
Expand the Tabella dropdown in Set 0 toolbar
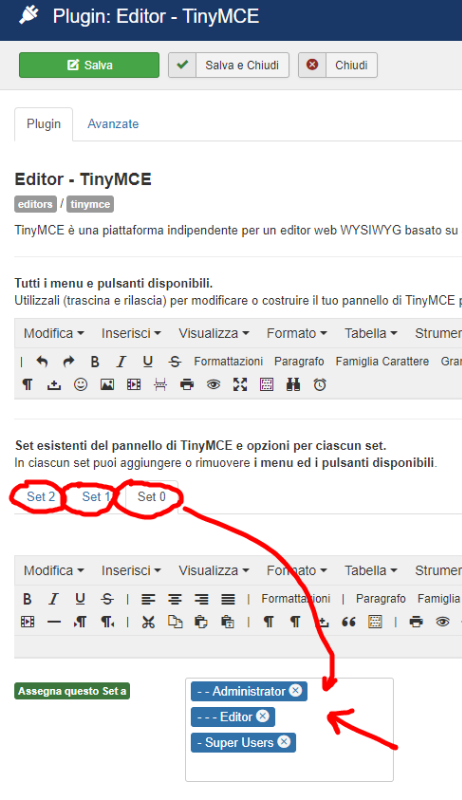pos(370,570)
